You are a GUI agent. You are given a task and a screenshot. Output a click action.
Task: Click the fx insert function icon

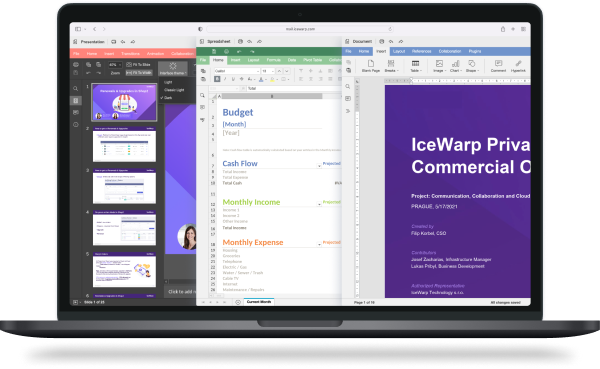pyautogui.click(x=243, y=88)
